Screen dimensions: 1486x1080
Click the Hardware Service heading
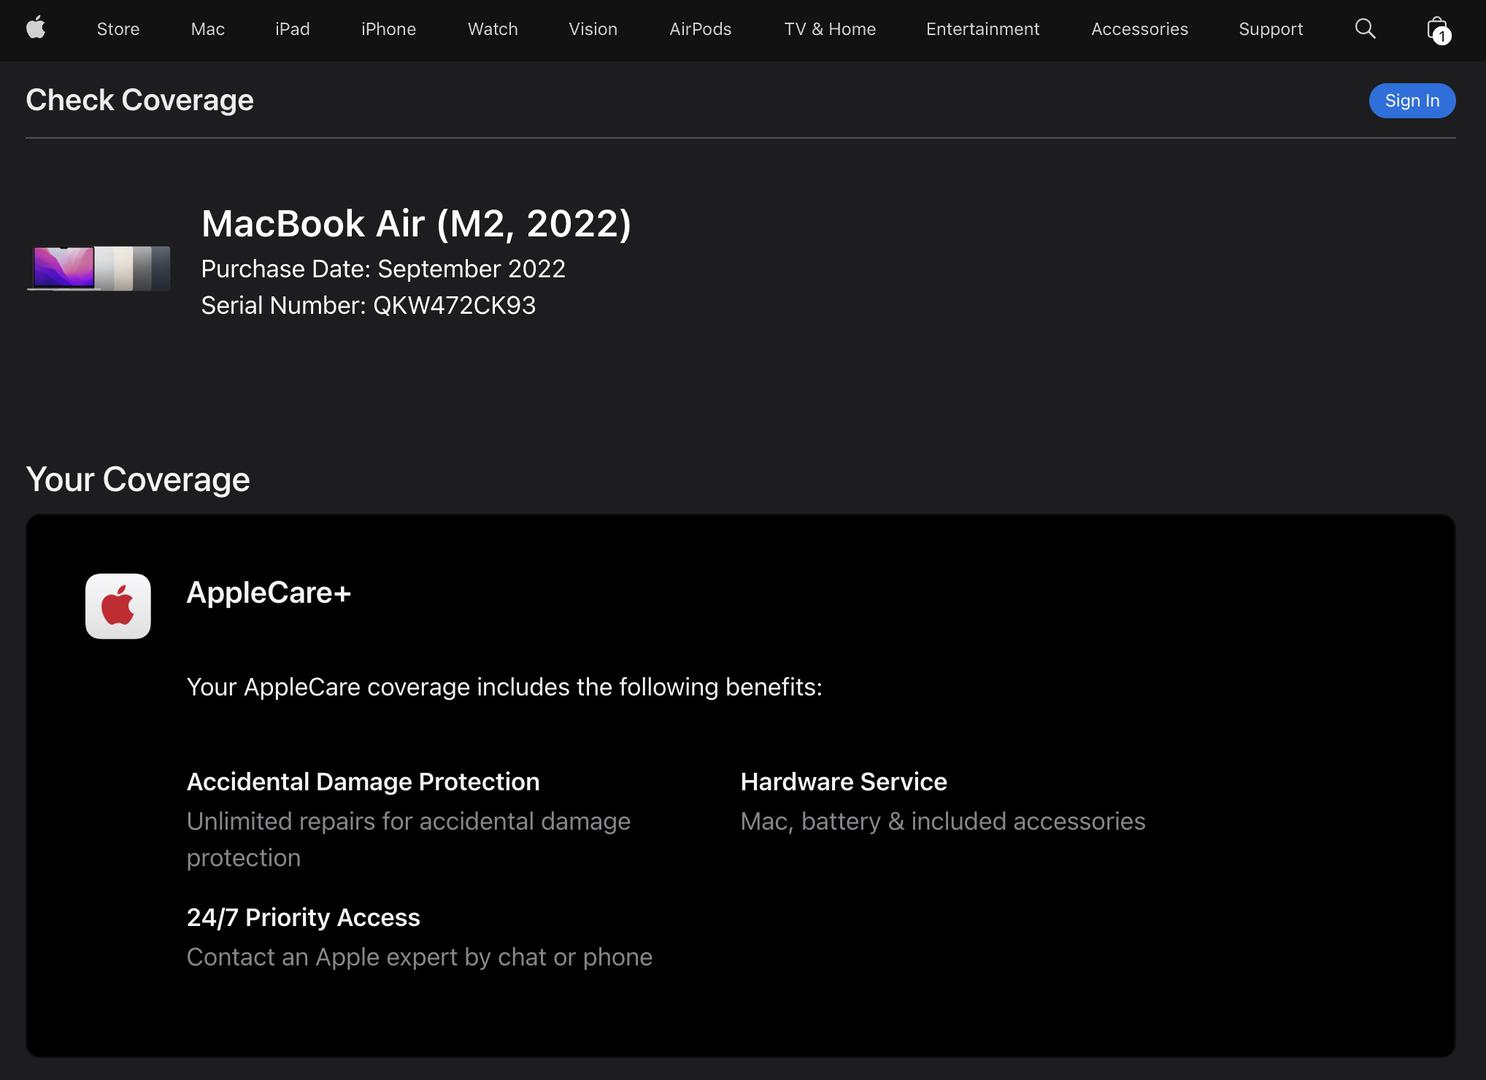click(x=843, y=782)
